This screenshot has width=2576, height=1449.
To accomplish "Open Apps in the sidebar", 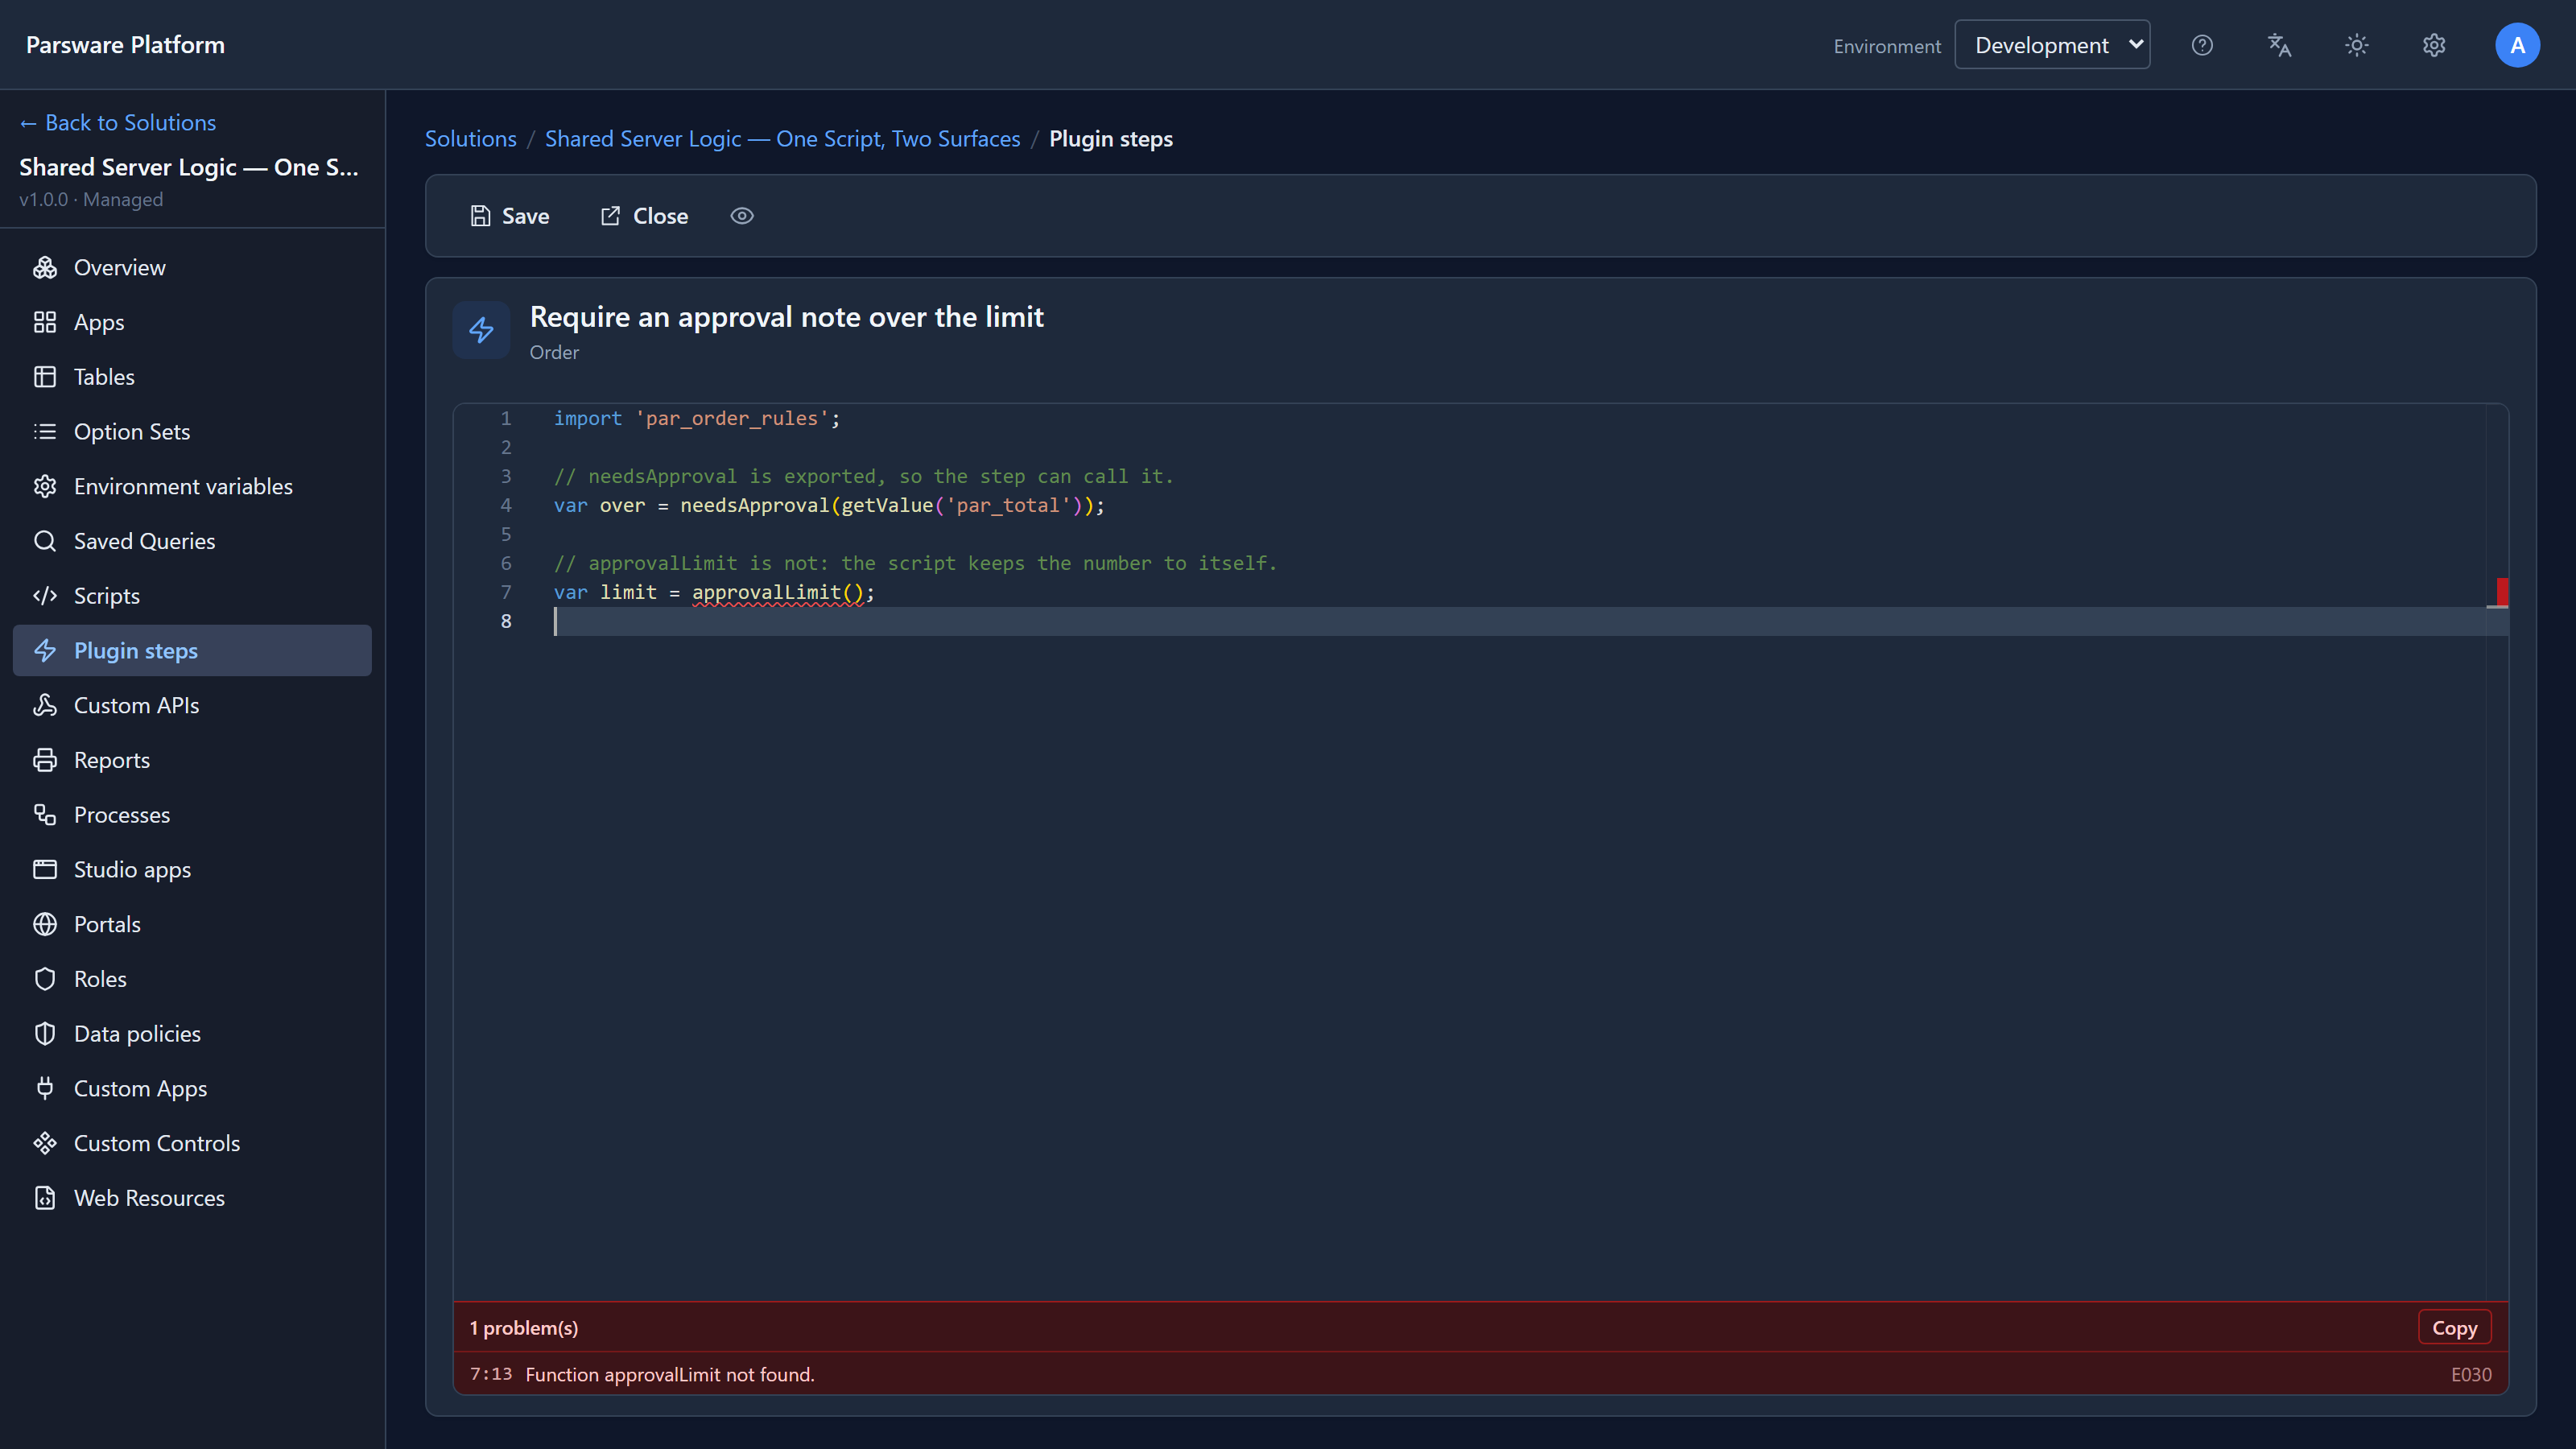I will [x=192, y=322].
